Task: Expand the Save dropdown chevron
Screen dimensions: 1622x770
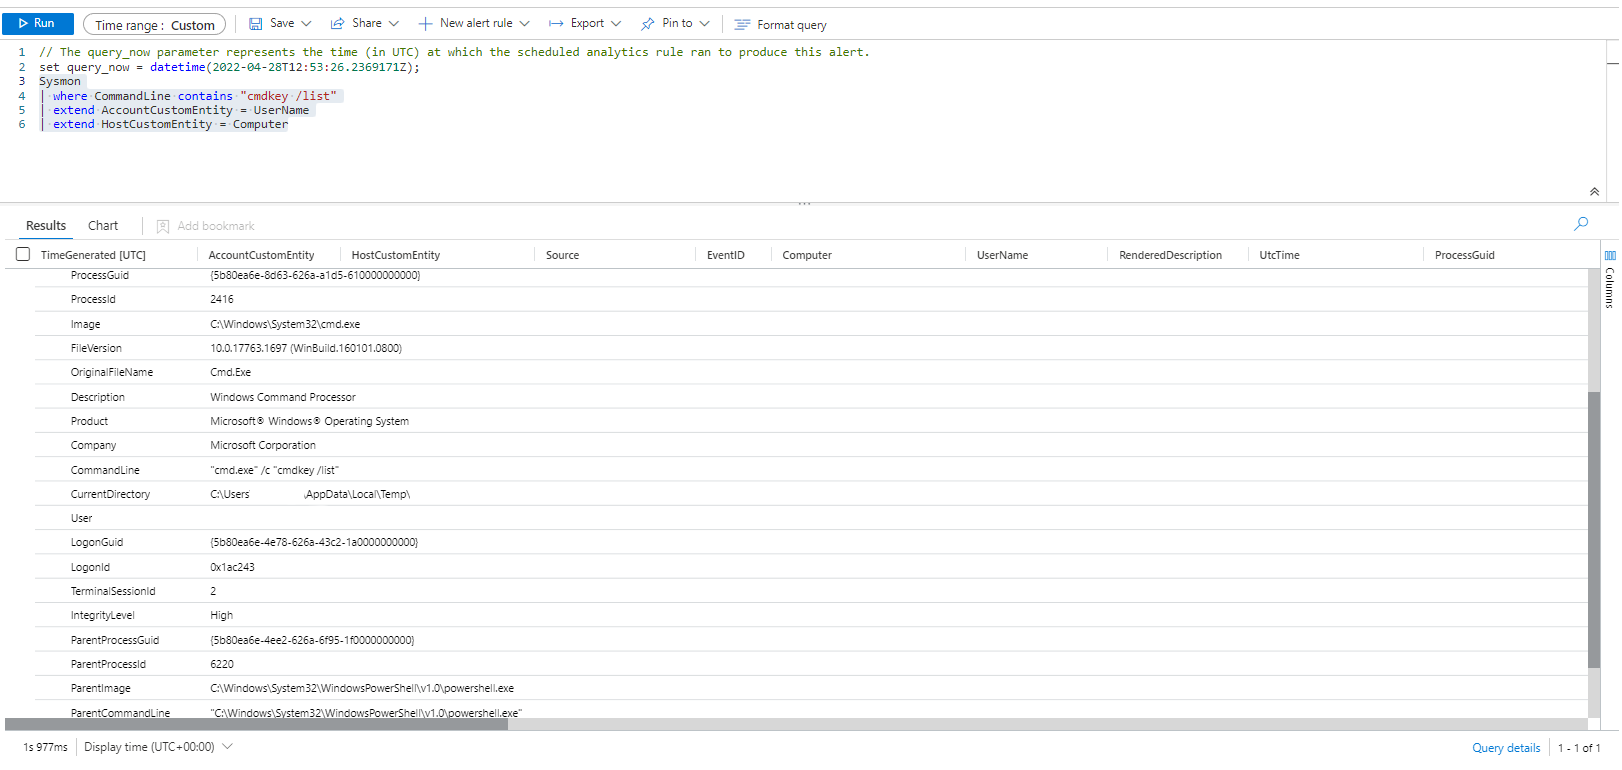Action: 306,24
